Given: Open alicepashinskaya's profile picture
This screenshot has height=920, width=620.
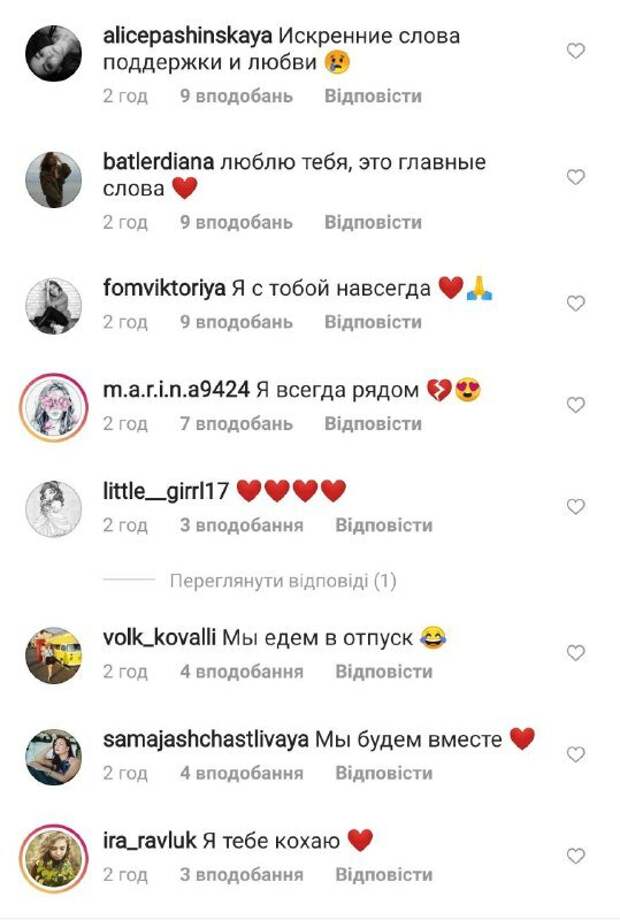Looking at the screenshot, I should coord(53,53).
